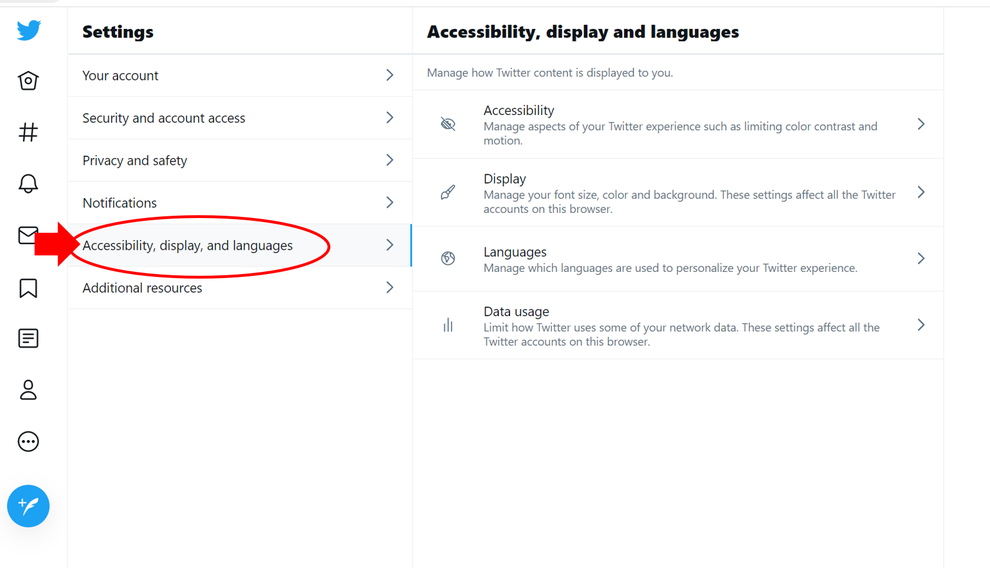The height and width of the screenshot is (568, 990).
Task: Open Bookmarks from the sidebar icon
Action: tap(28, 288)
